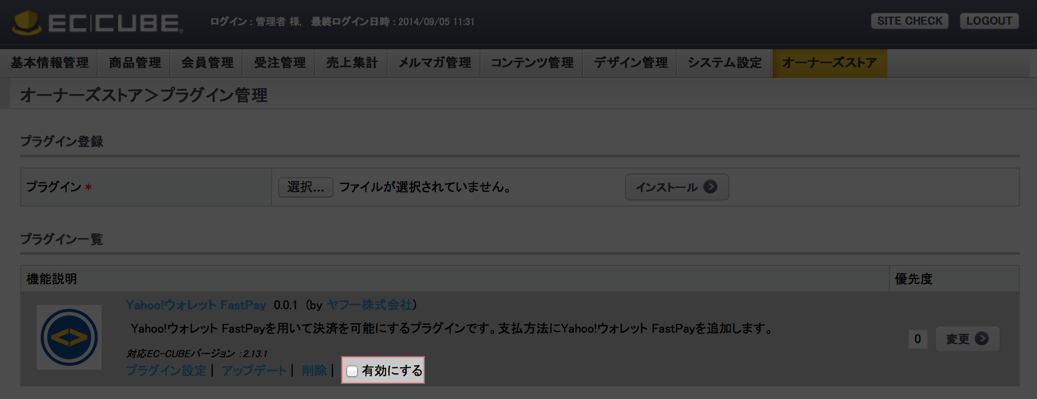Click the 削除 link
This screenshot has height=399, width=1037.
click(x=314, y=371)
